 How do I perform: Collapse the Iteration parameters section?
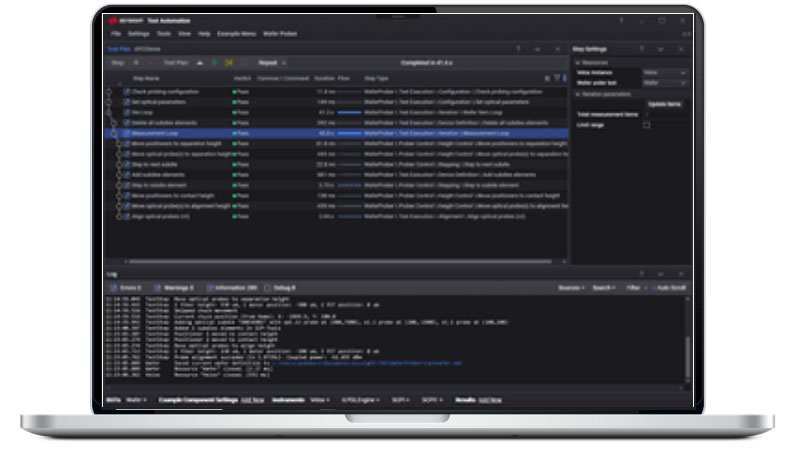578,94
